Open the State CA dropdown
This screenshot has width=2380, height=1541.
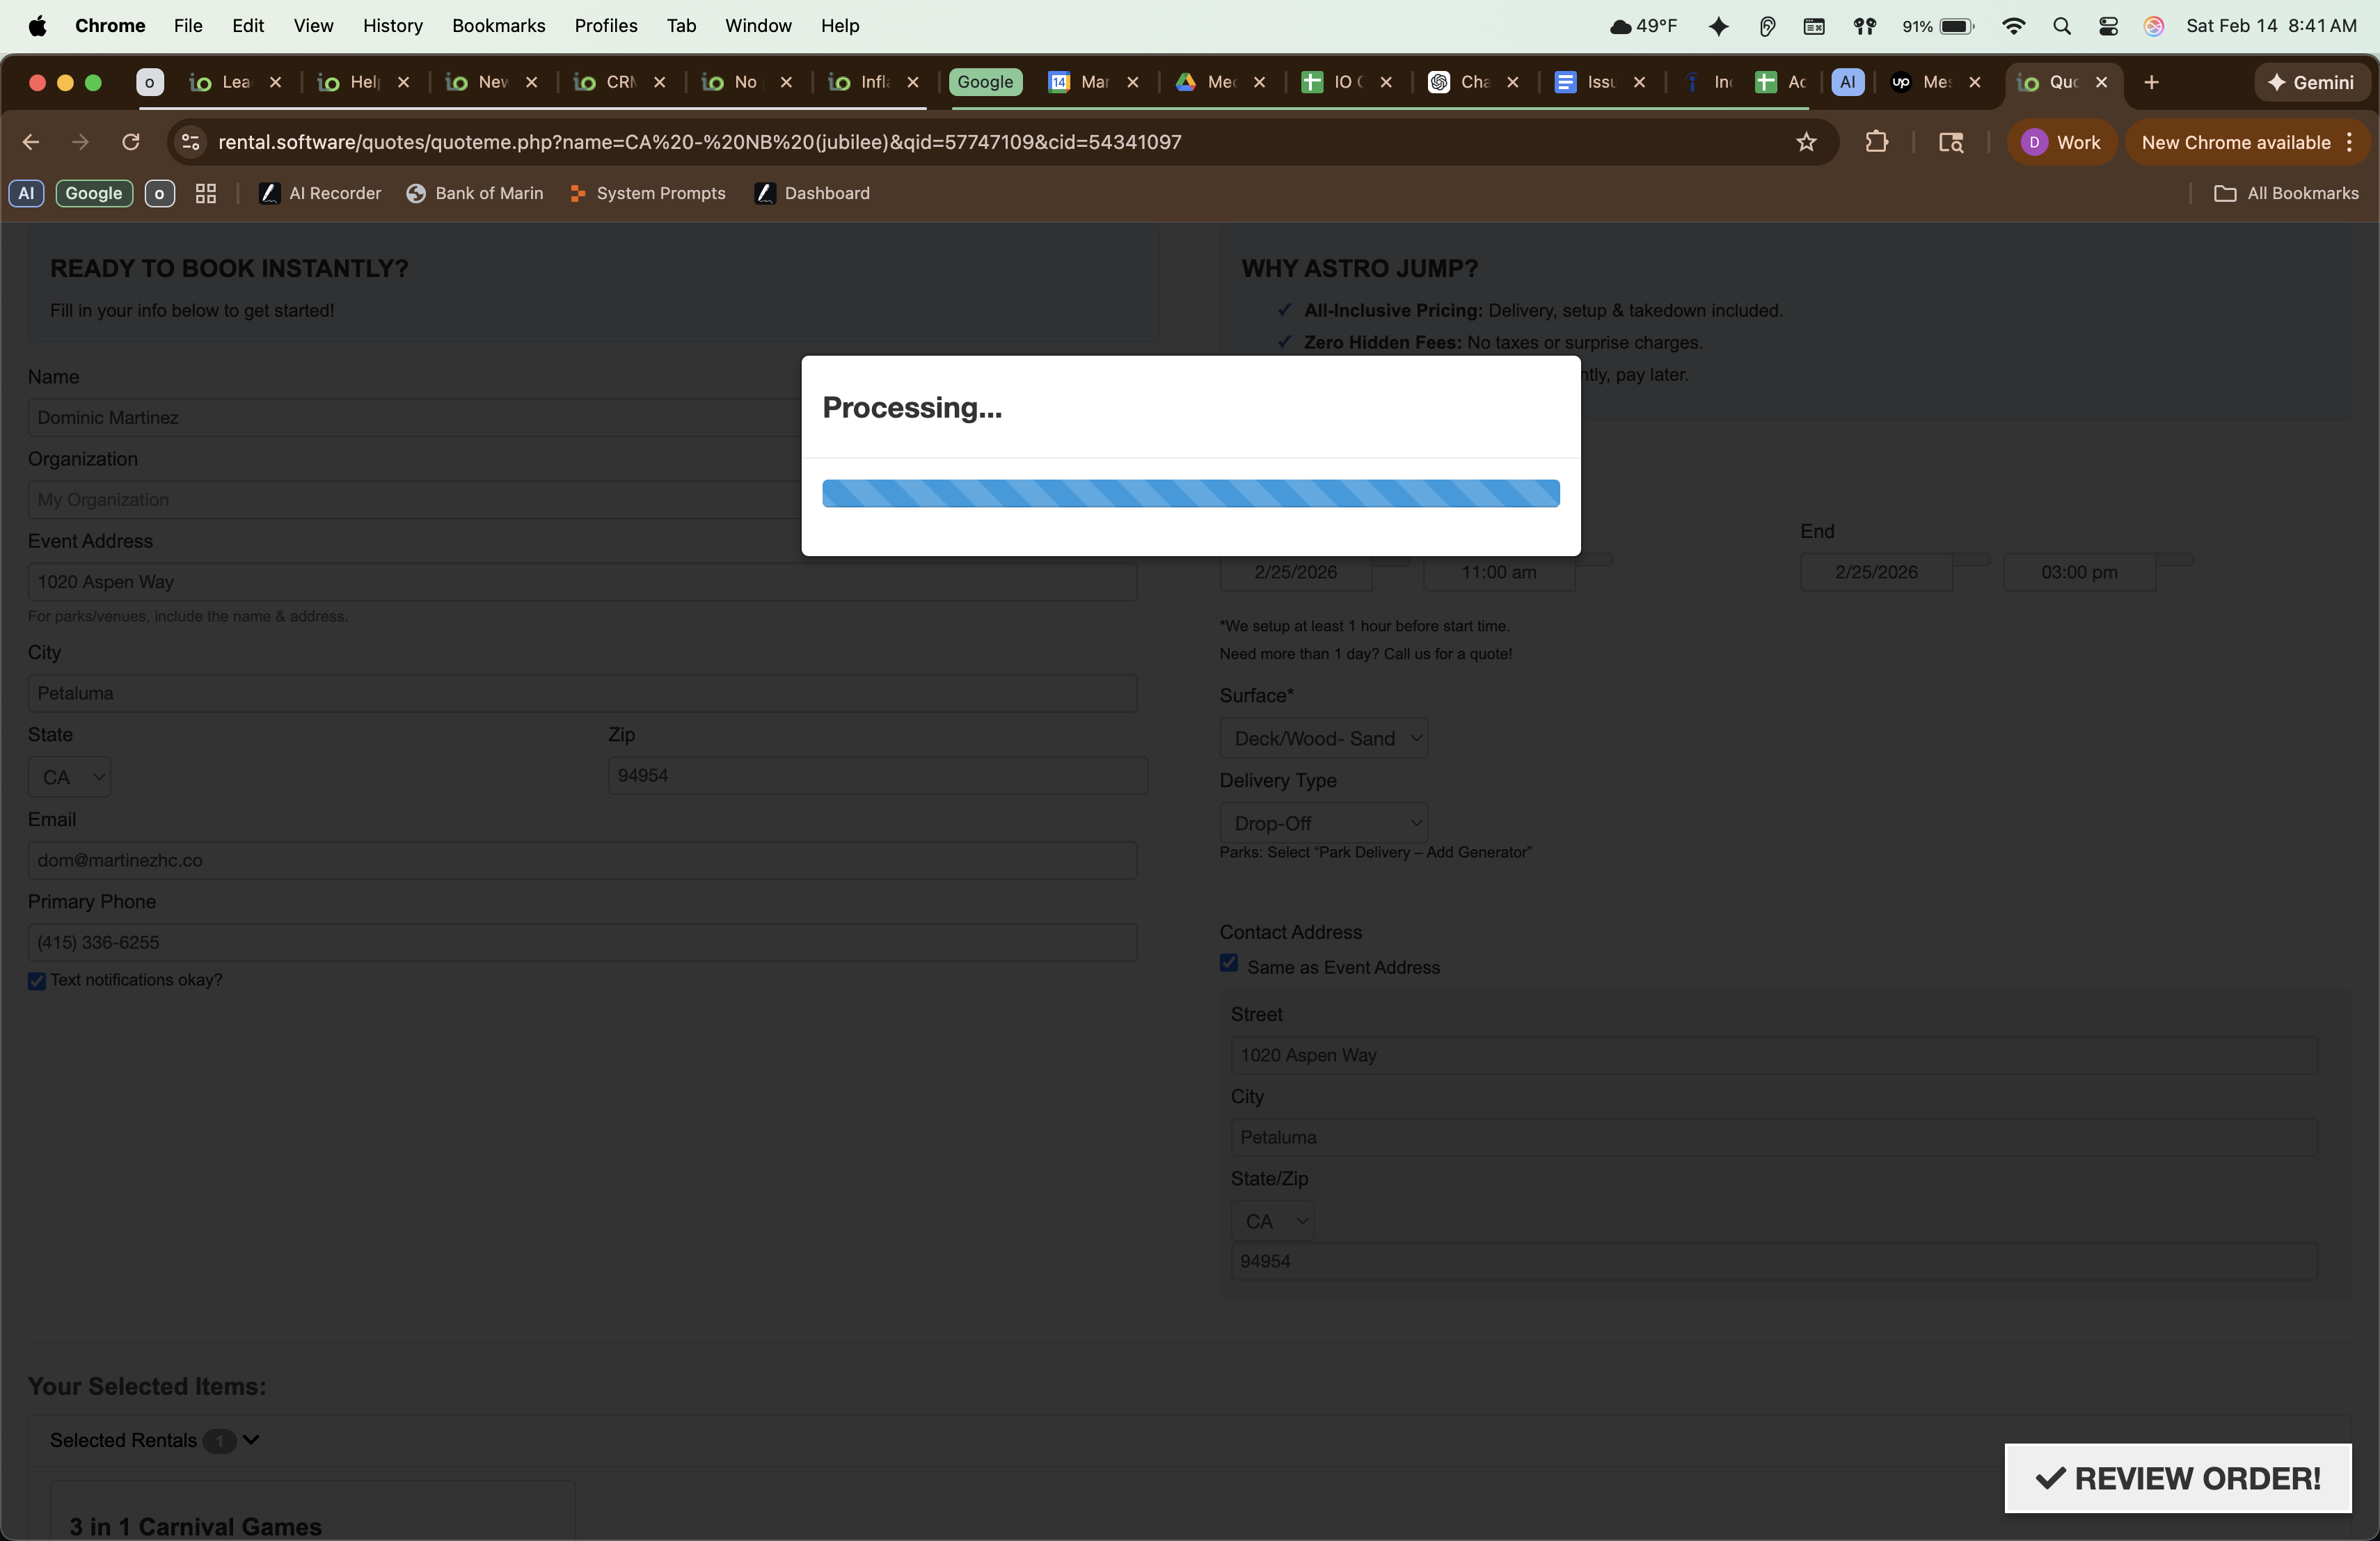(x=69, y=777)
